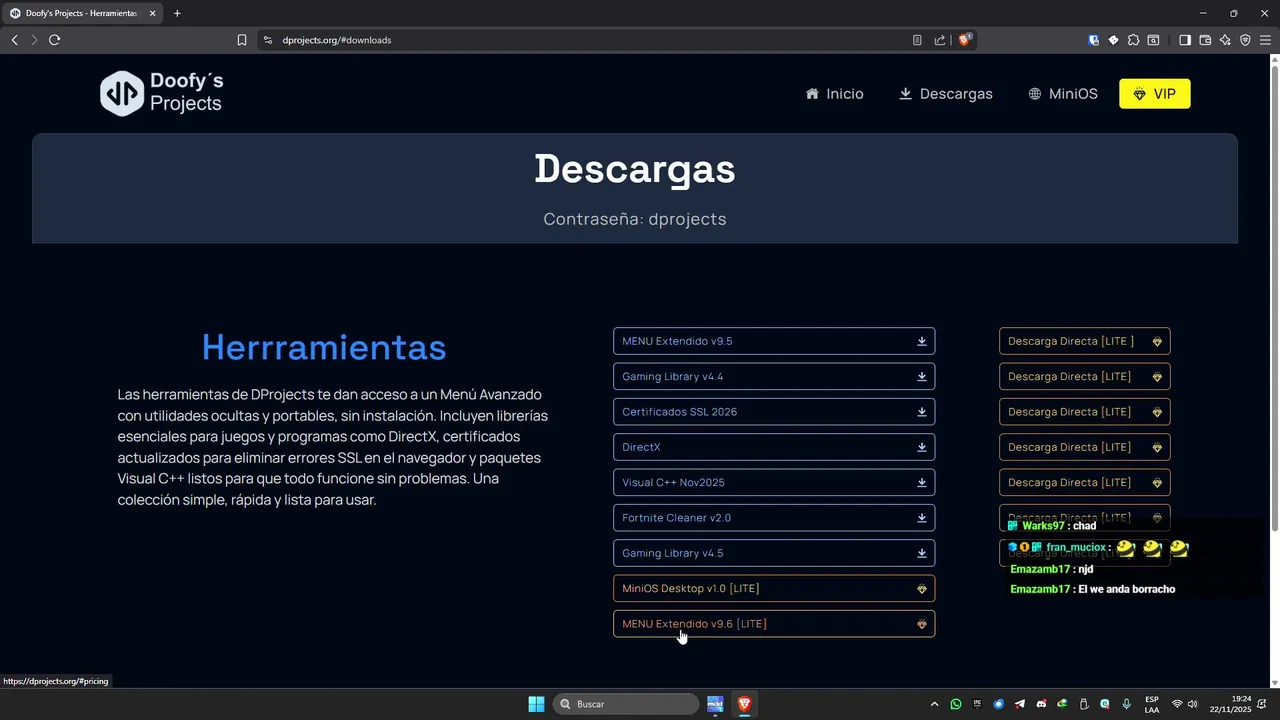
Task: Open the Telegram tray icon
Action: pyautogui.click(x=1020, y=704)
